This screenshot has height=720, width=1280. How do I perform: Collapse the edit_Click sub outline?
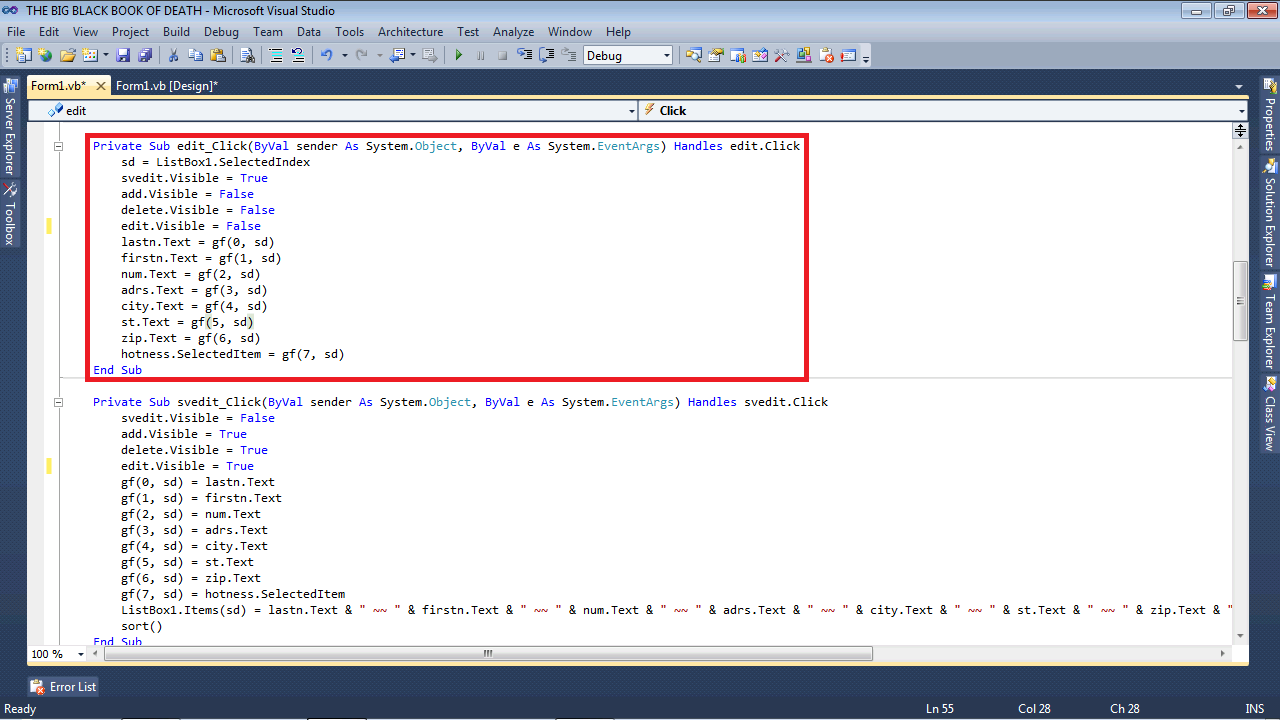pos(57,146)
